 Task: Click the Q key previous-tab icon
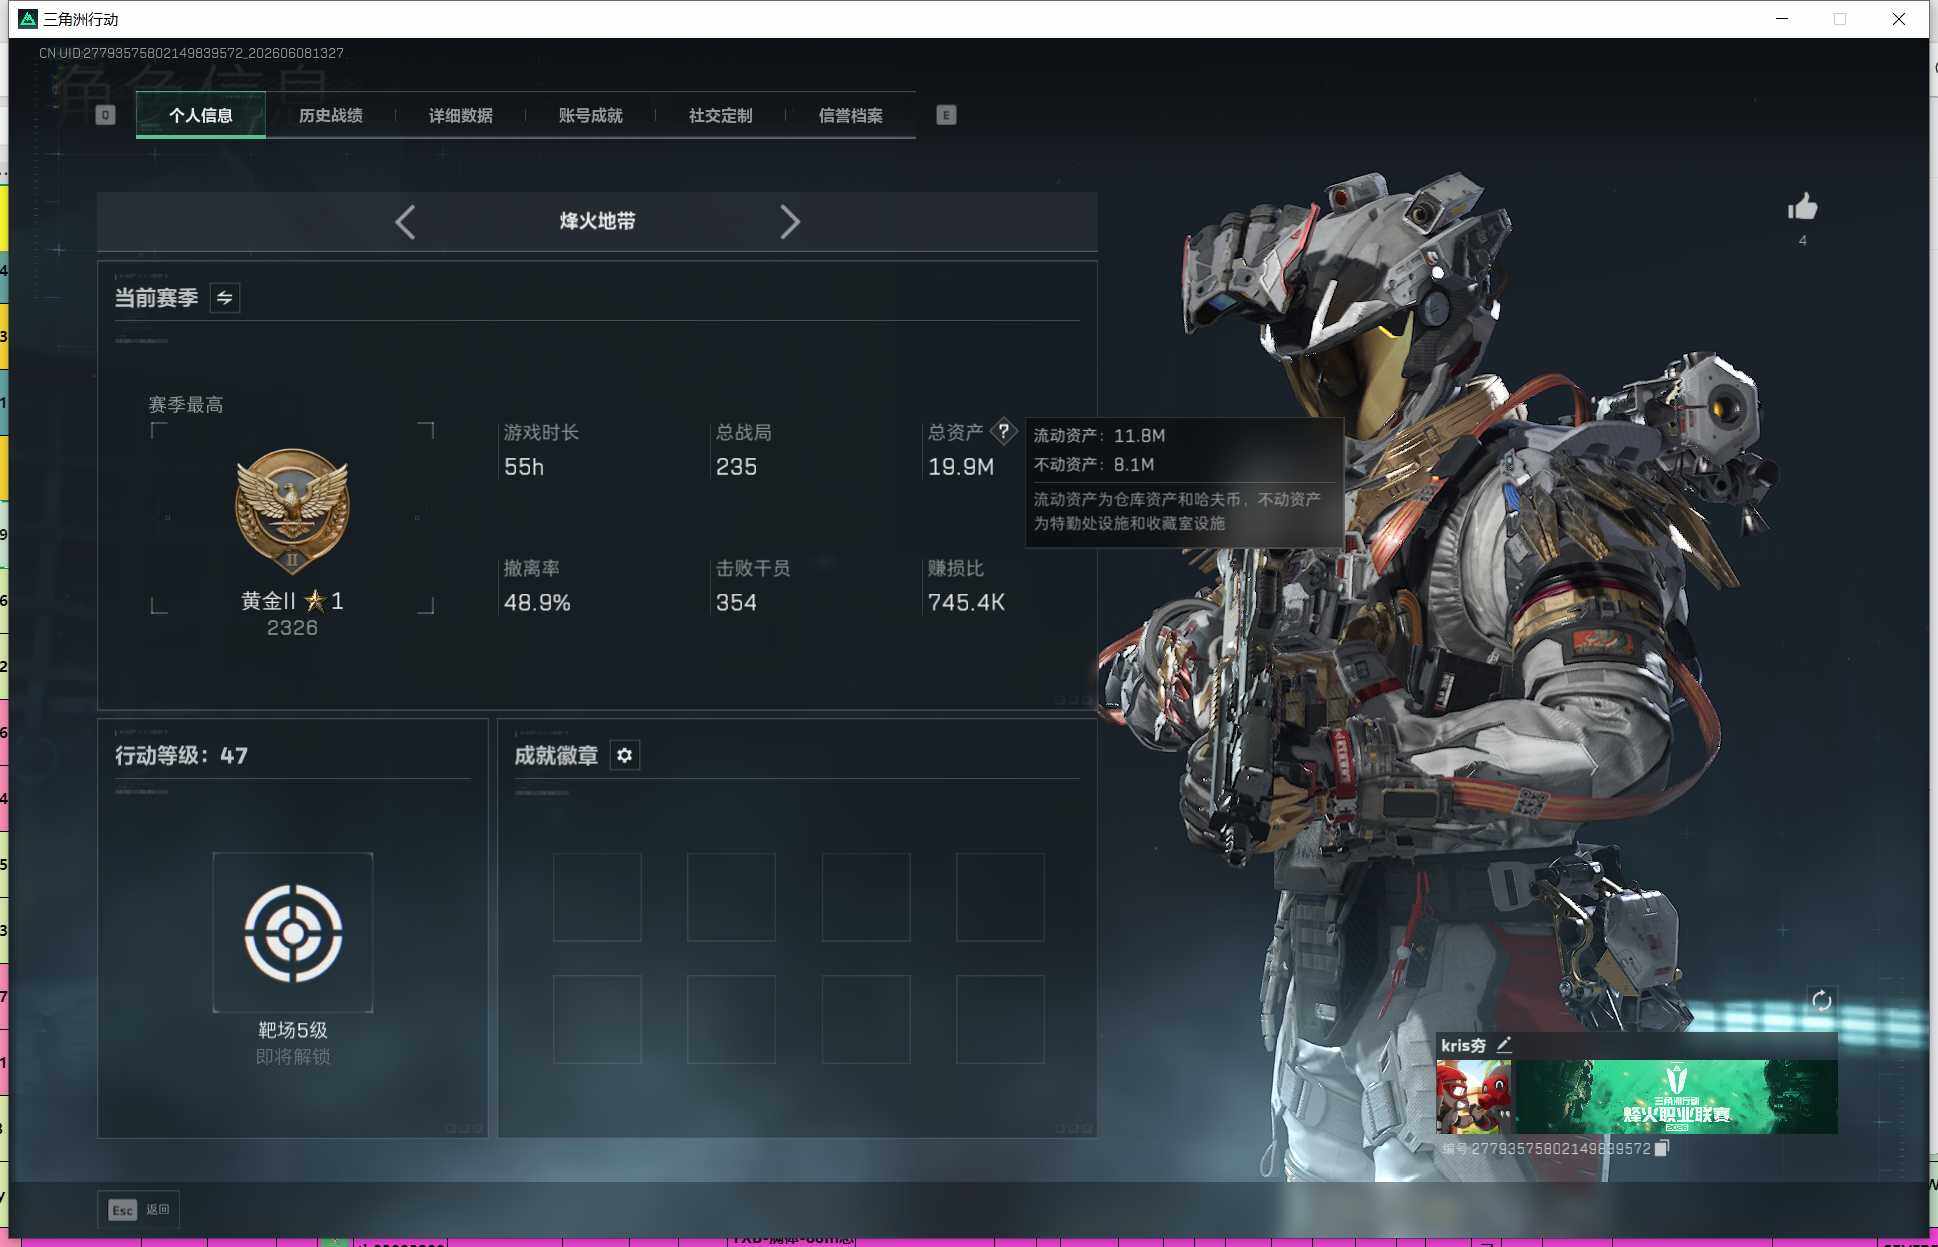pos(105,115)
